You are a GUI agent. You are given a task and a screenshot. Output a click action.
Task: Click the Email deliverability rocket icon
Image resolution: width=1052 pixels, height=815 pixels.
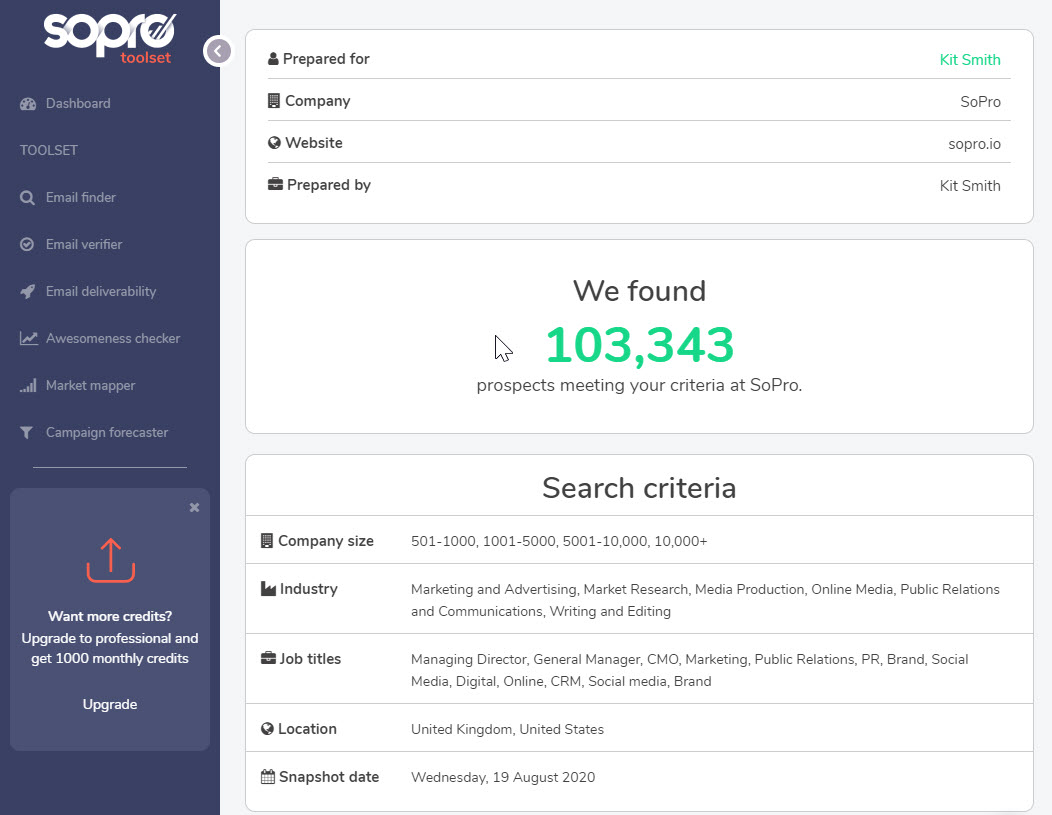click(x=28, y=292)
